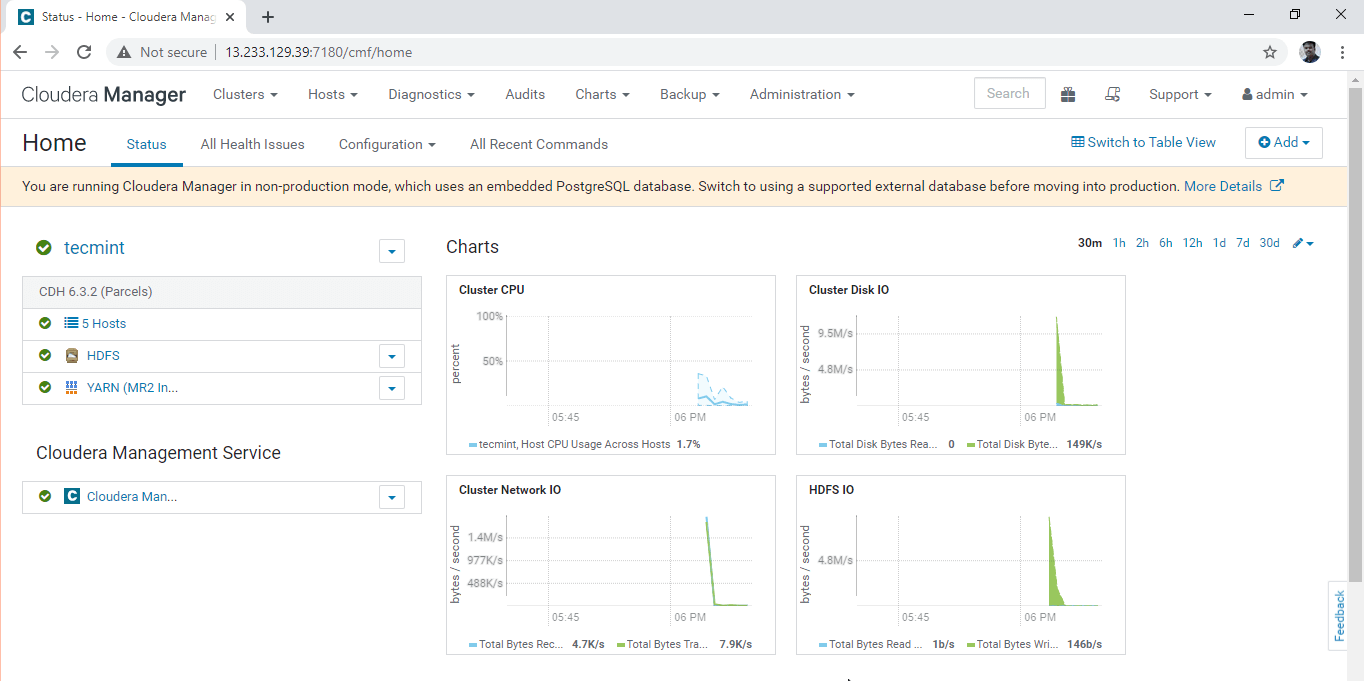The width and height of the screenshot is (1364, 681).
Task: Reload the page in browser
Action: click(x=84, y=52)
